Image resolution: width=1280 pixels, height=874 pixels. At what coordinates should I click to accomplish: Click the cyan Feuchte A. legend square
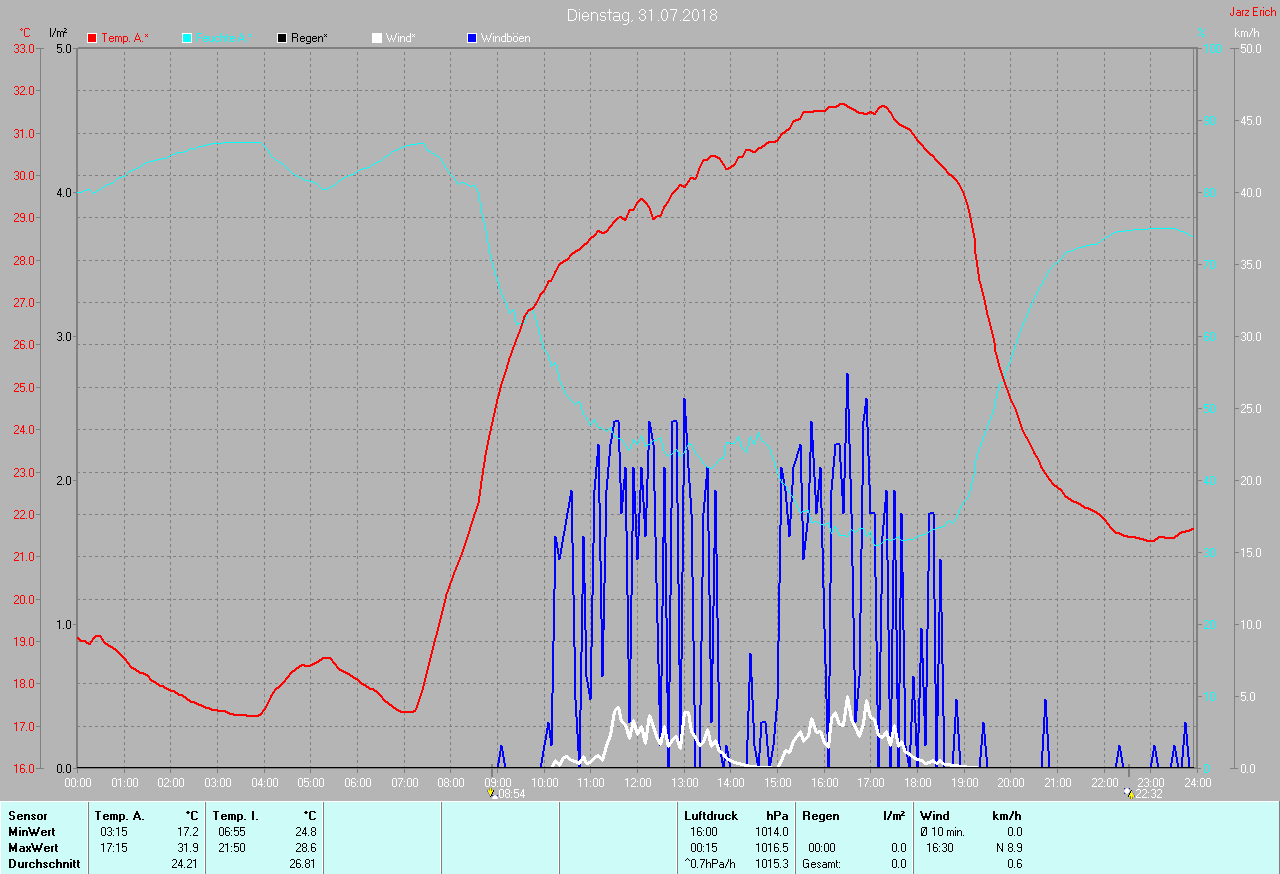pos(187,38)
